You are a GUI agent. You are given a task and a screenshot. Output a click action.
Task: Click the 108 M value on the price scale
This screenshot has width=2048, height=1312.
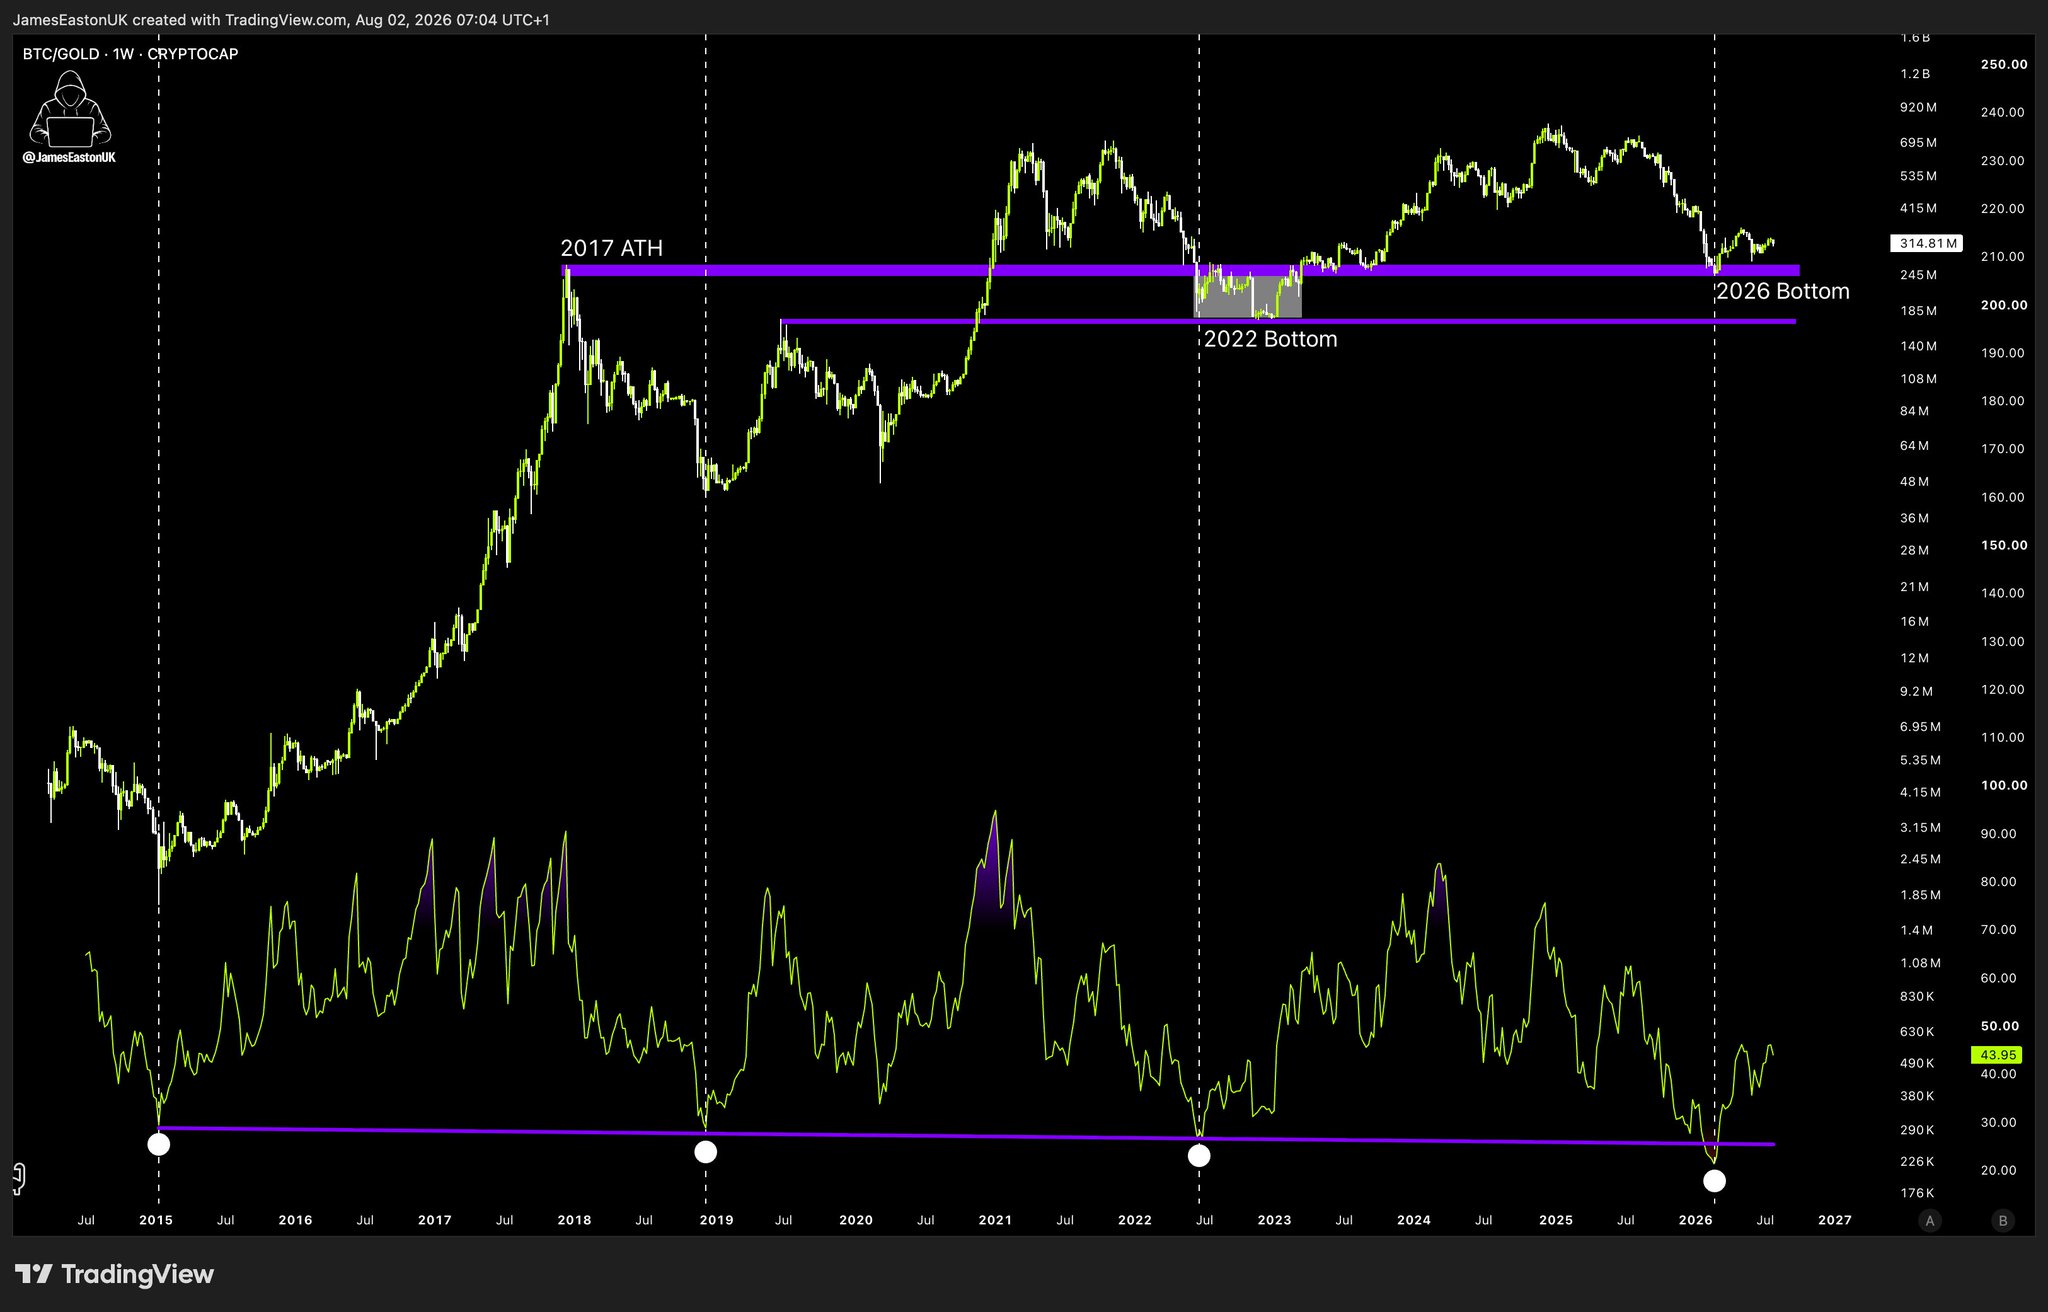pos(1919,379)
